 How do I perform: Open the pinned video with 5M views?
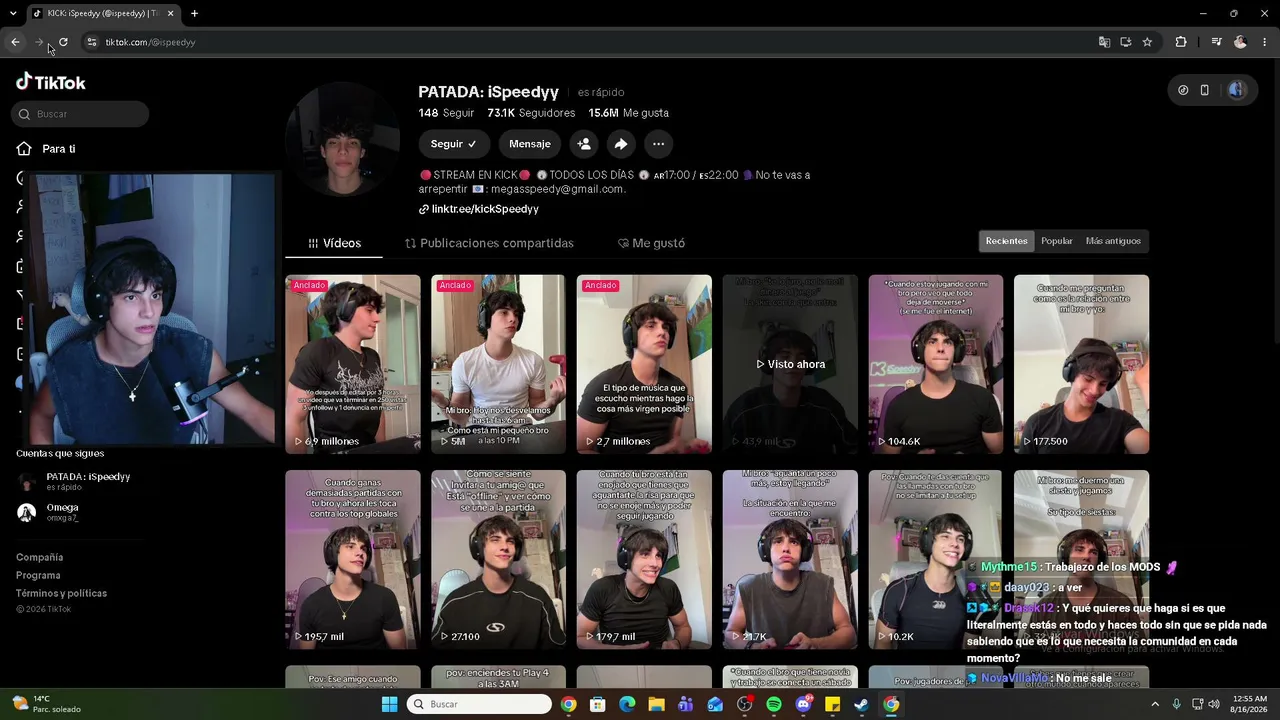(498, 364)
